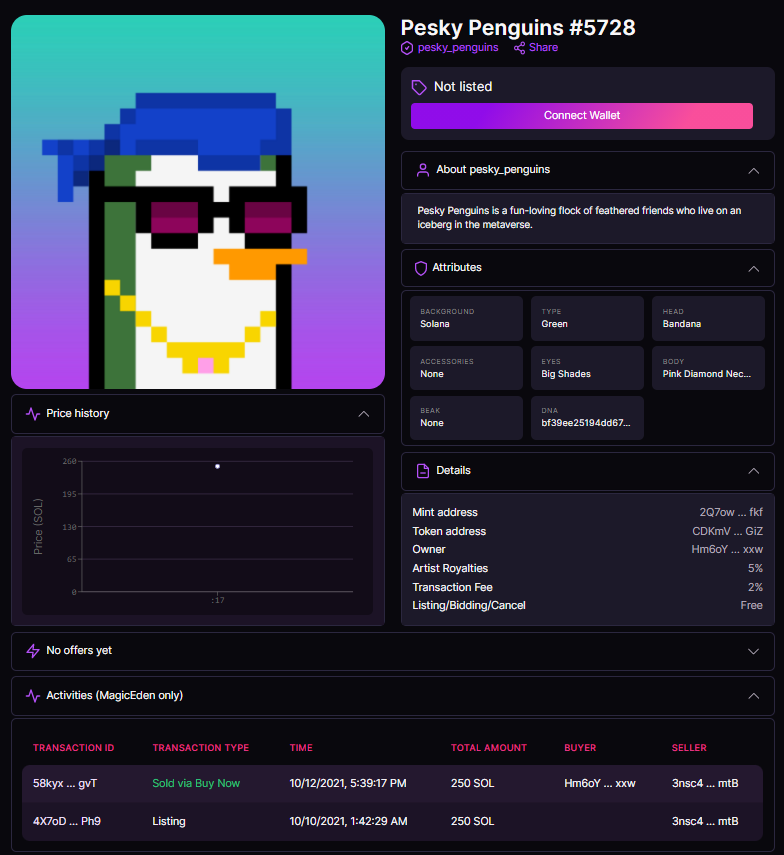
Task: Click the Artist Royalties 5% value
Action: tap(755, 568)
